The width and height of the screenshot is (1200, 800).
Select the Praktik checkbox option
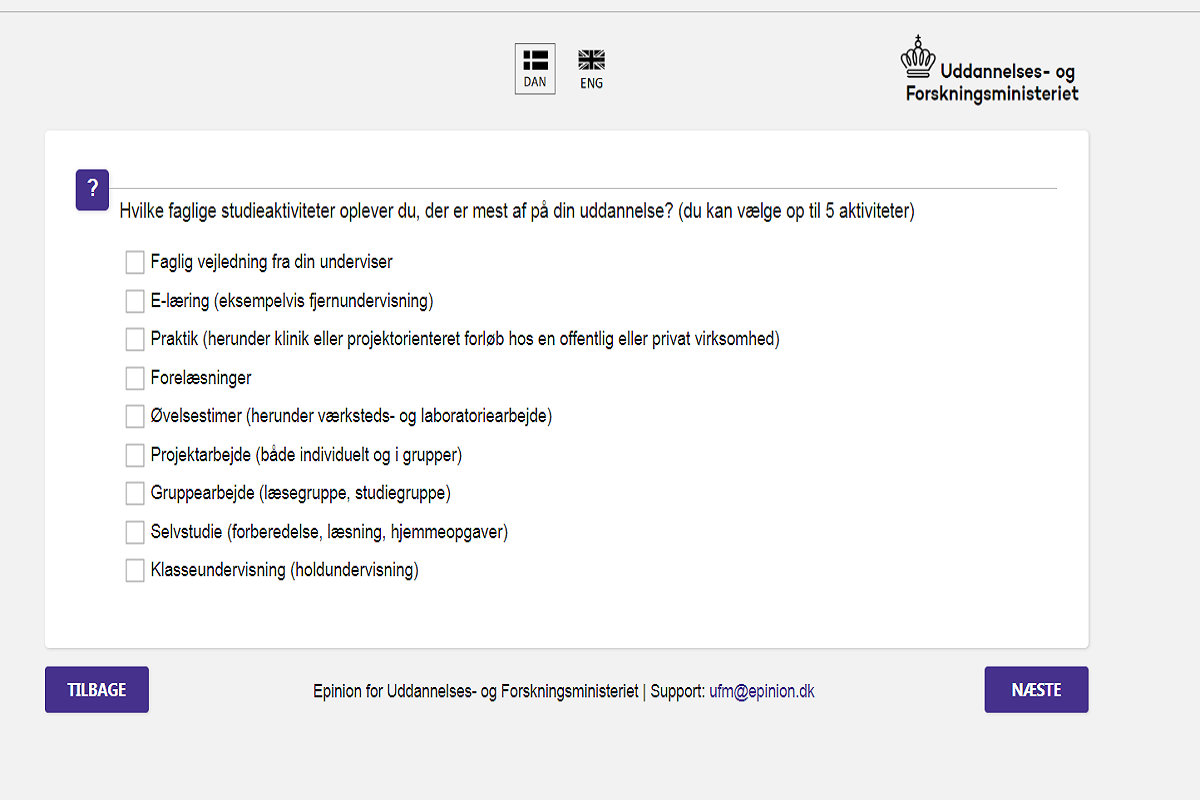coord(135,339)
